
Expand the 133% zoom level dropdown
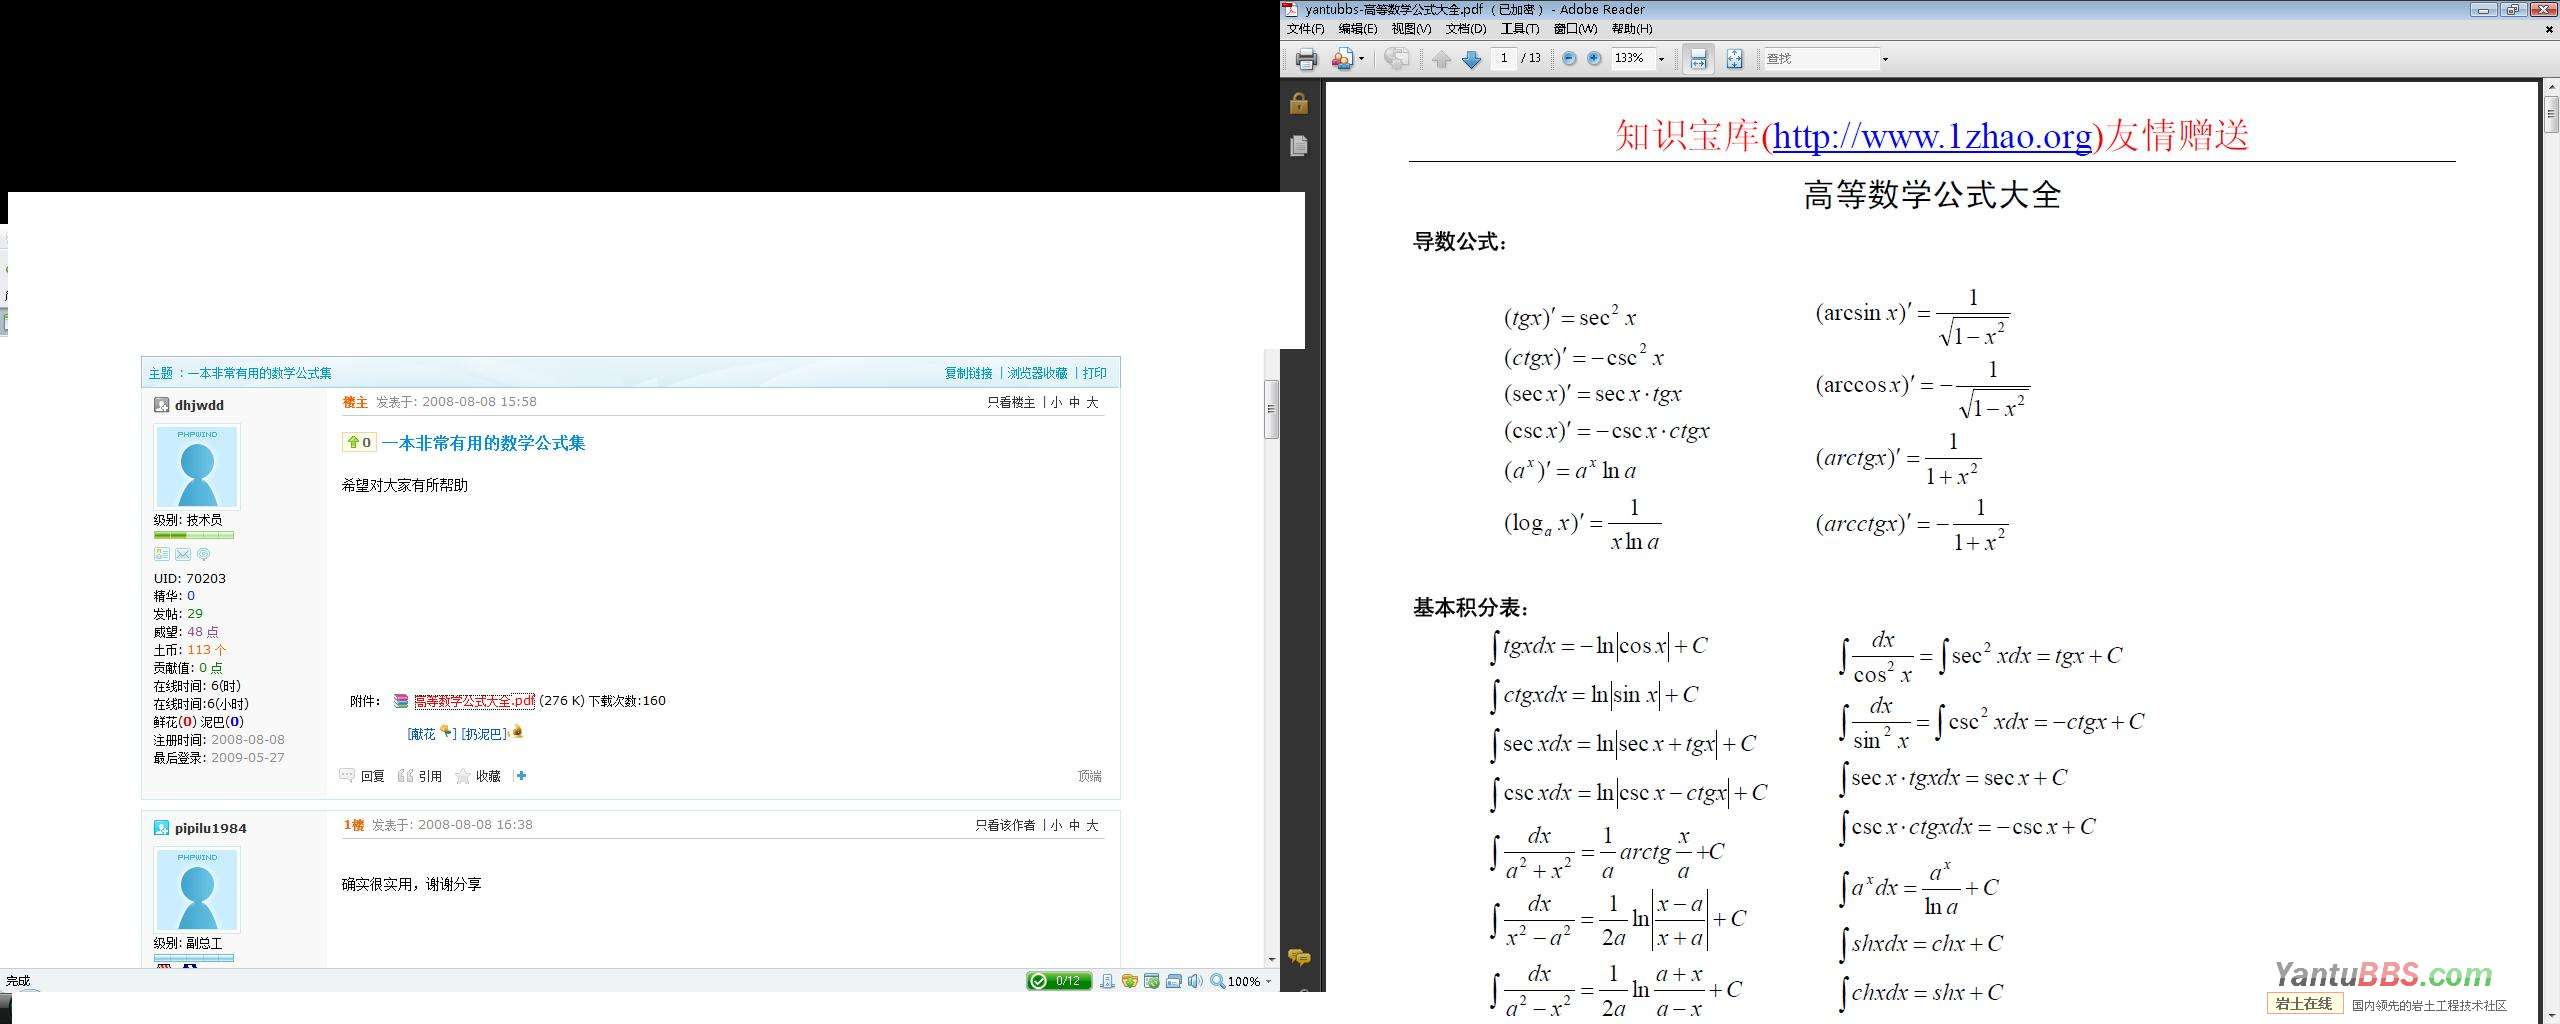pyautogui.click(x=1662, y=59)
